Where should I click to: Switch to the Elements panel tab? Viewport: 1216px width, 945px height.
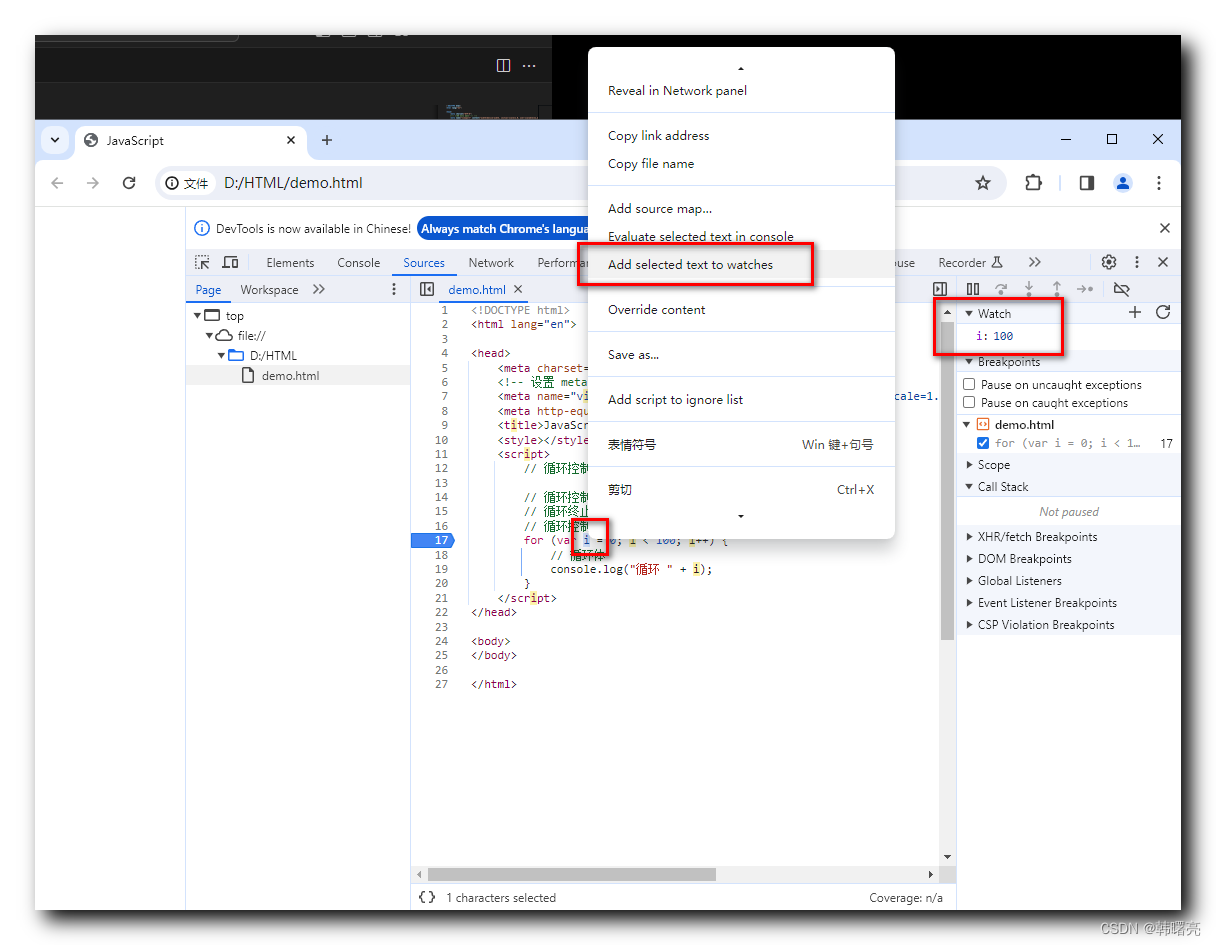point(290,263)
